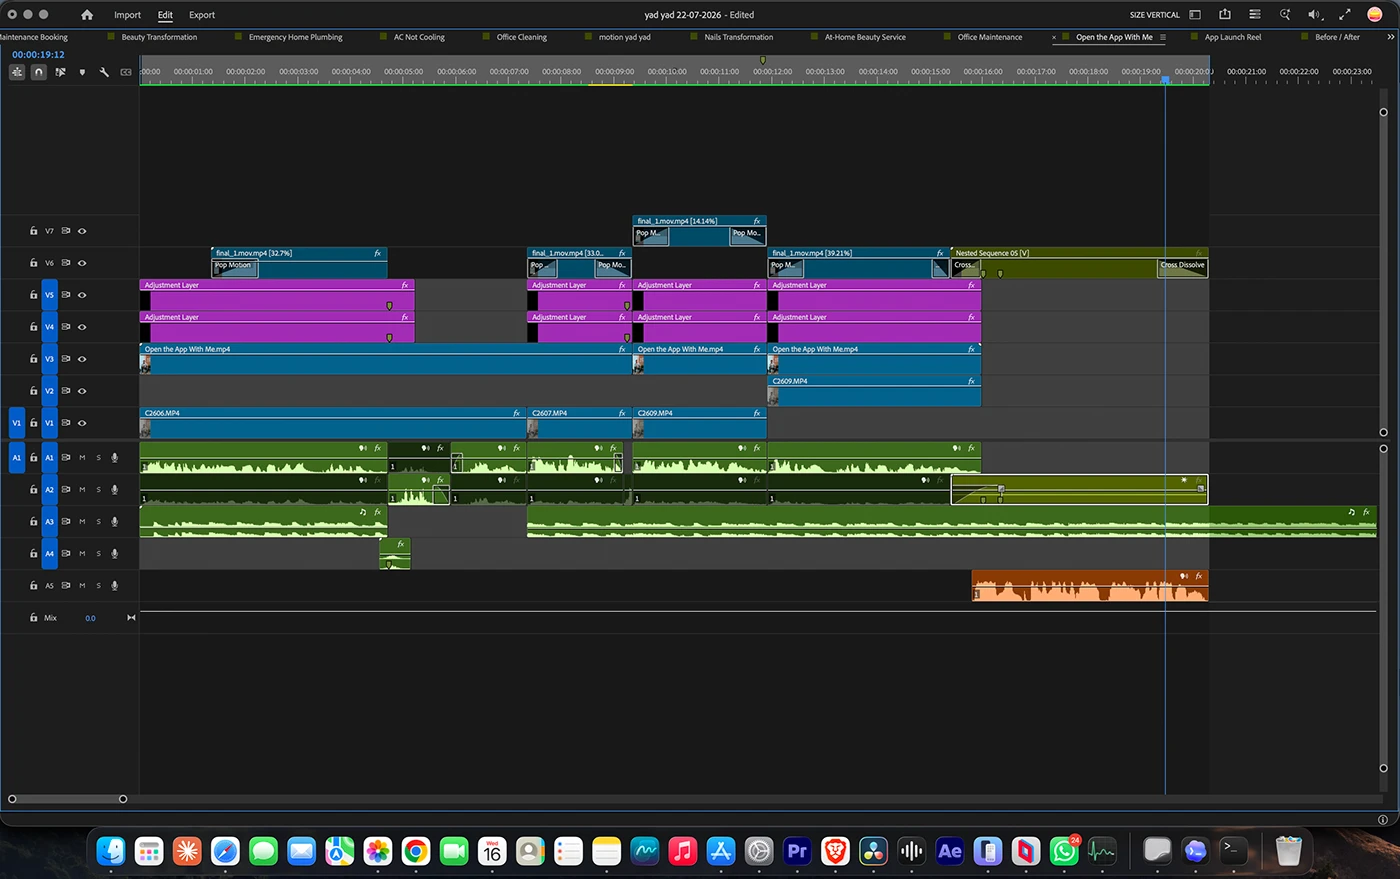Select the C2606.MP4 clip on V1
This screenshot has width=1400, height=879.
pos(333,423)
